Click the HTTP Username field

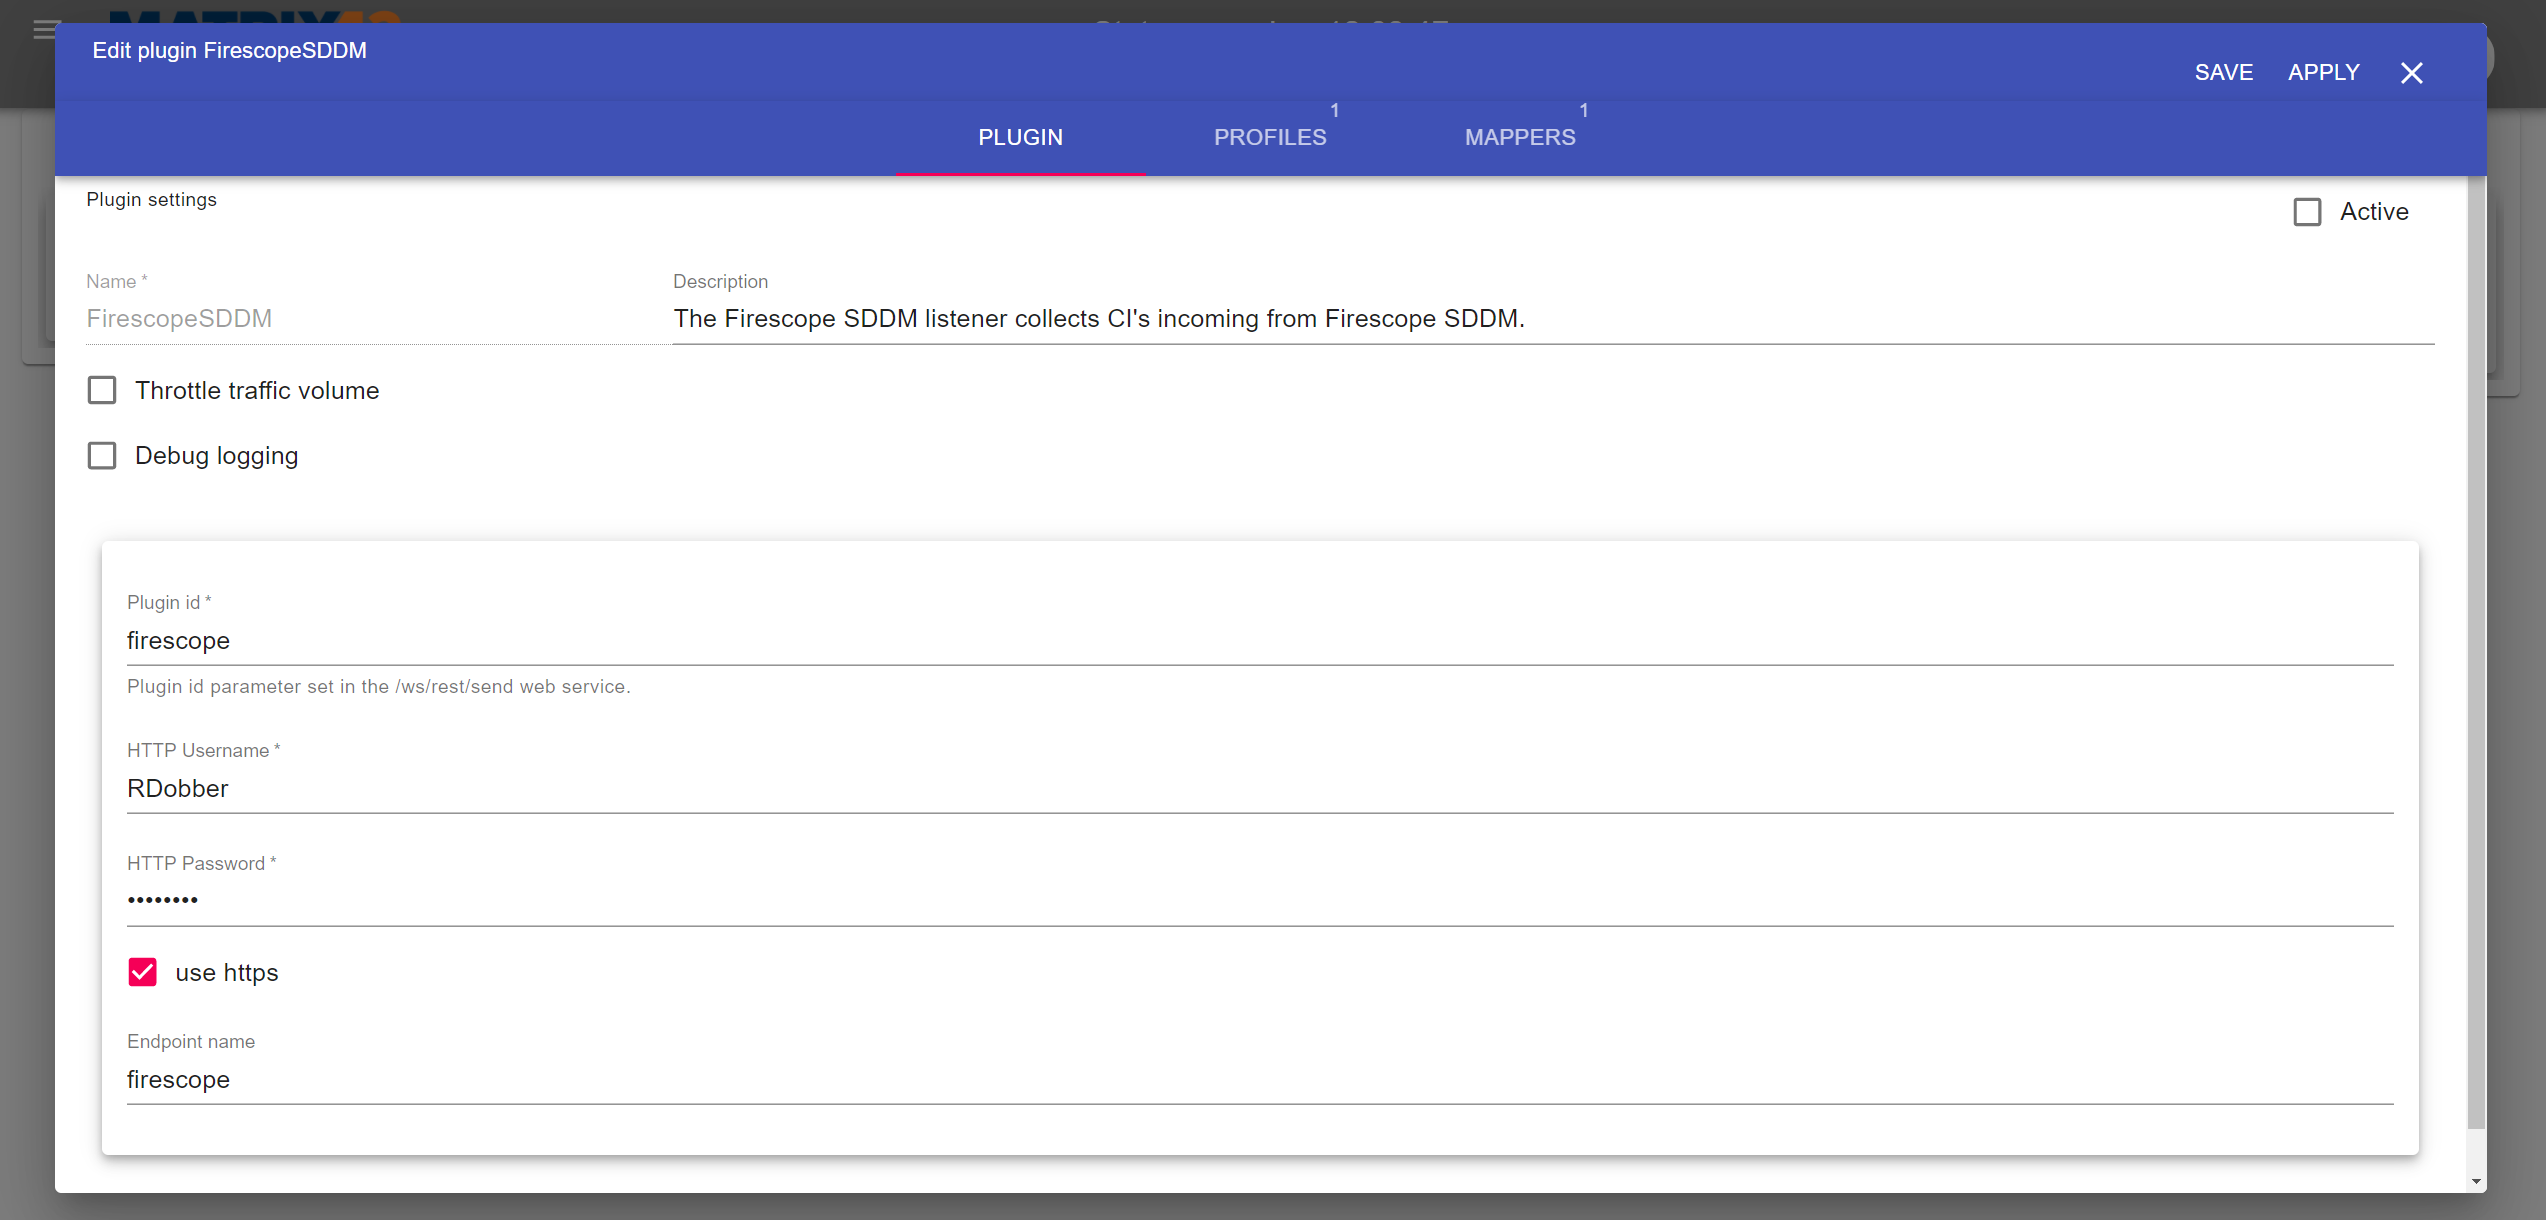click(x=1258, y=789)
